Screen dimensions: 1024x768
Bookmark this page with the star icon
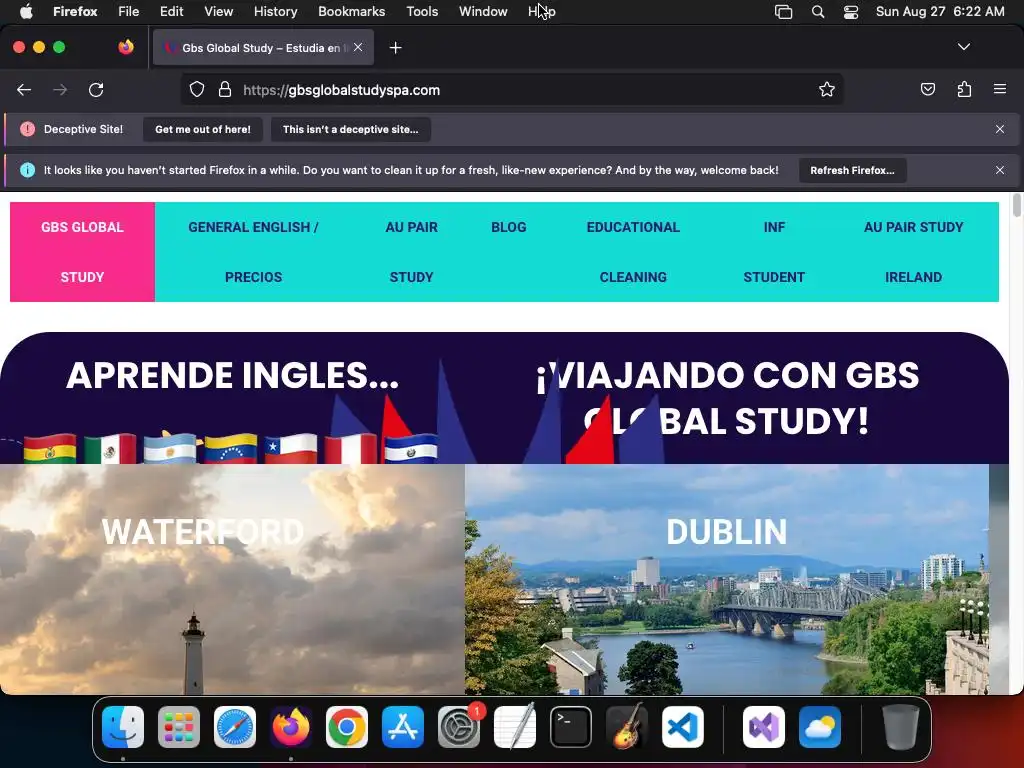[827, 89]
